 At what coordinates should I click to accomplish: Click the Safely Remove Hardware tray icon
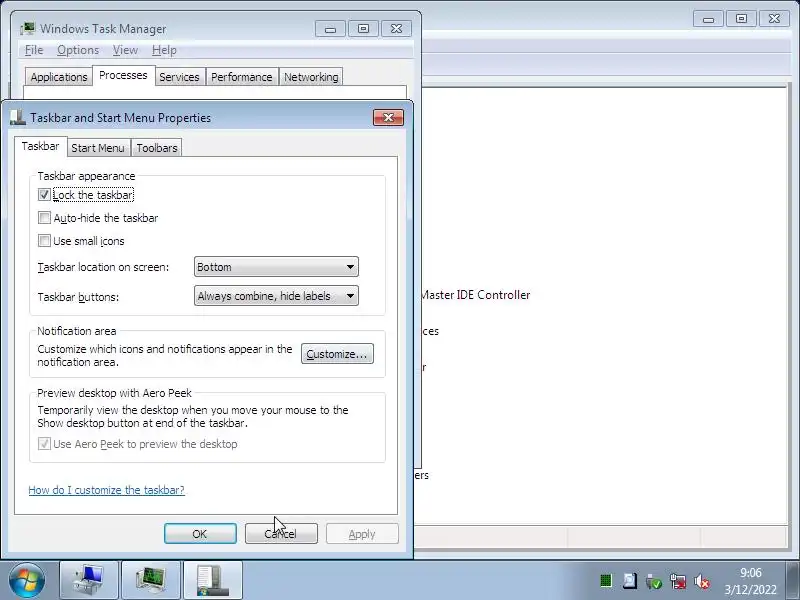coord(654,581)
